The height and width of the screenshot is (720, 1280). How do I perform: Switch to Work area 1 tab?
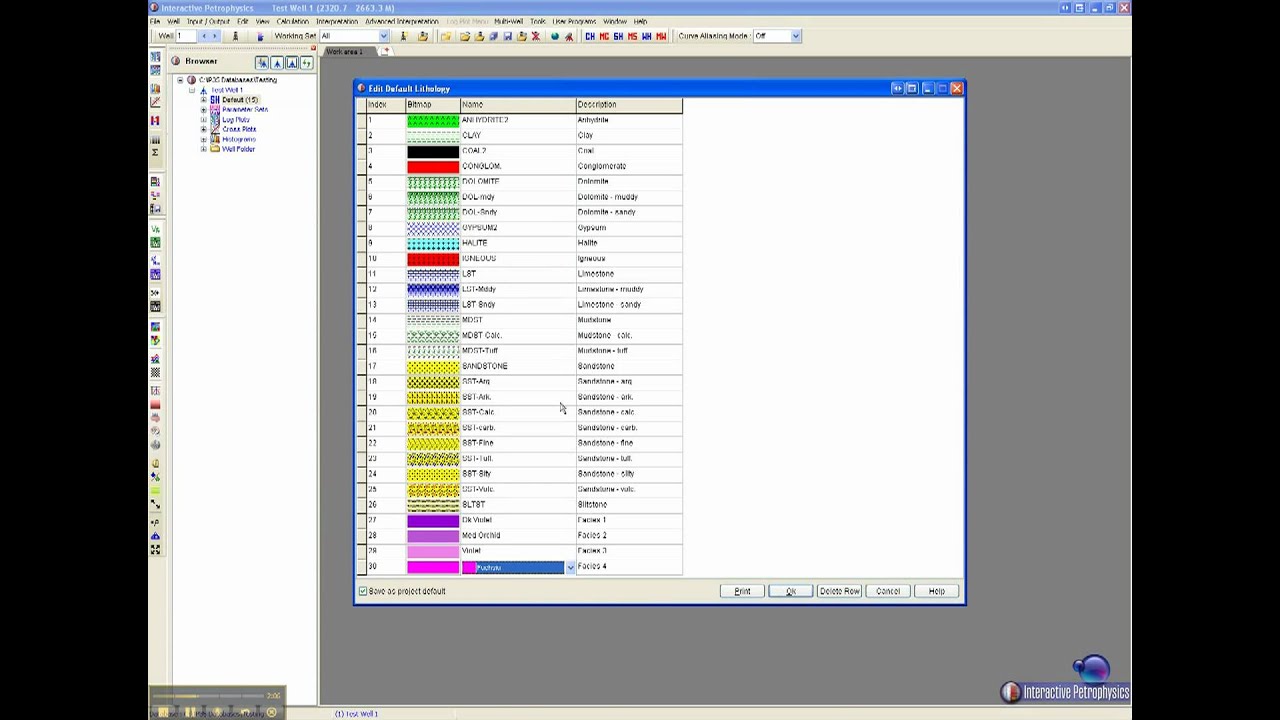(x=345, y=52)
